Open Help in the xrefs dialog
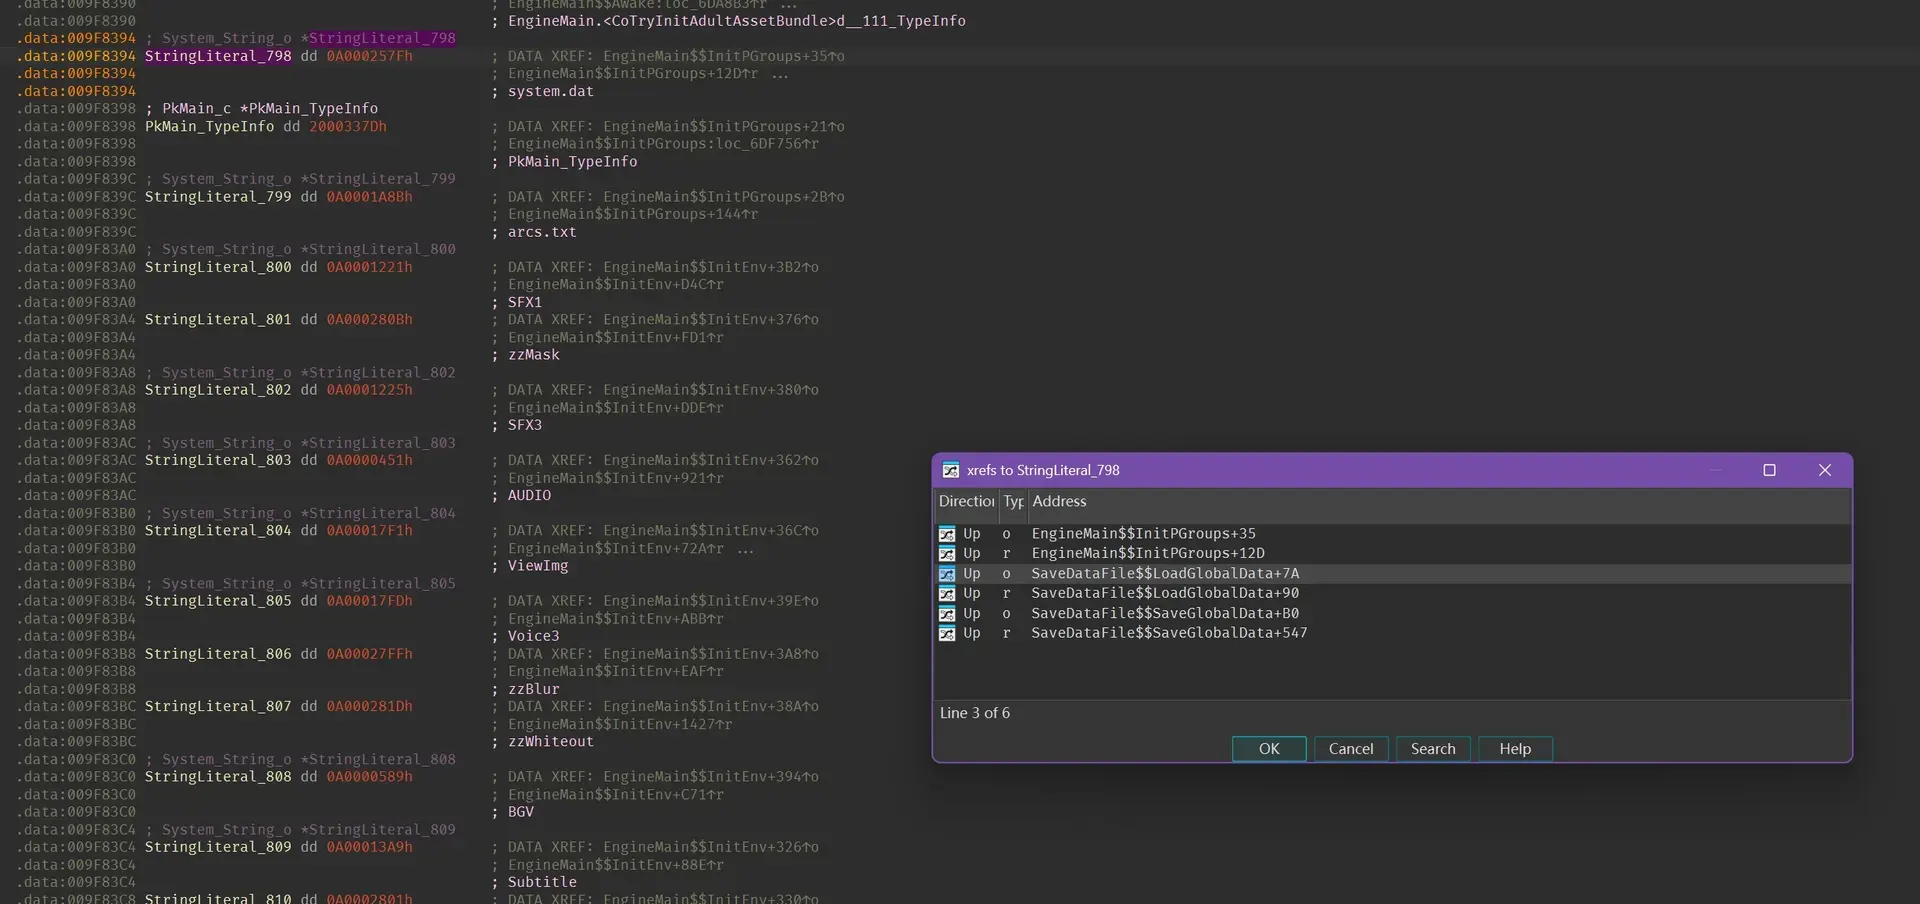This screenshot has height=904, width=1920. (1515, 749)
